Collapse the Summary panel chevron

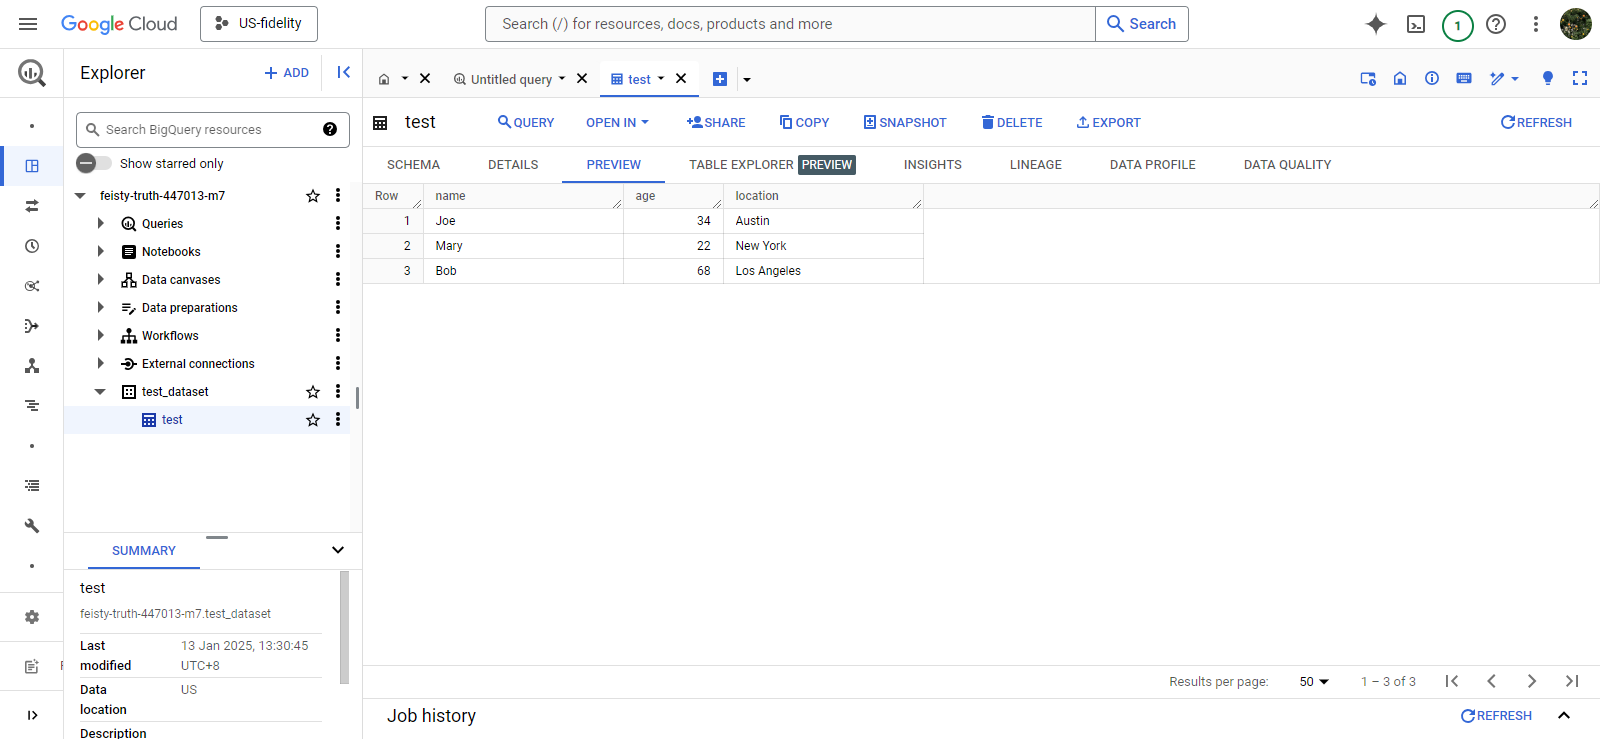coord(338,550)
